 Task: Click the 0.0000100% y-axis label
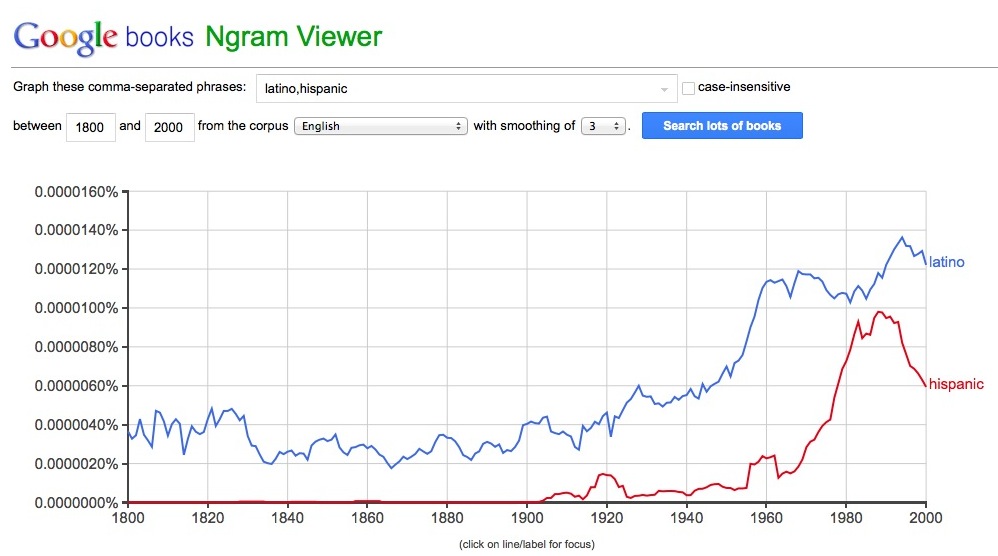76,308
